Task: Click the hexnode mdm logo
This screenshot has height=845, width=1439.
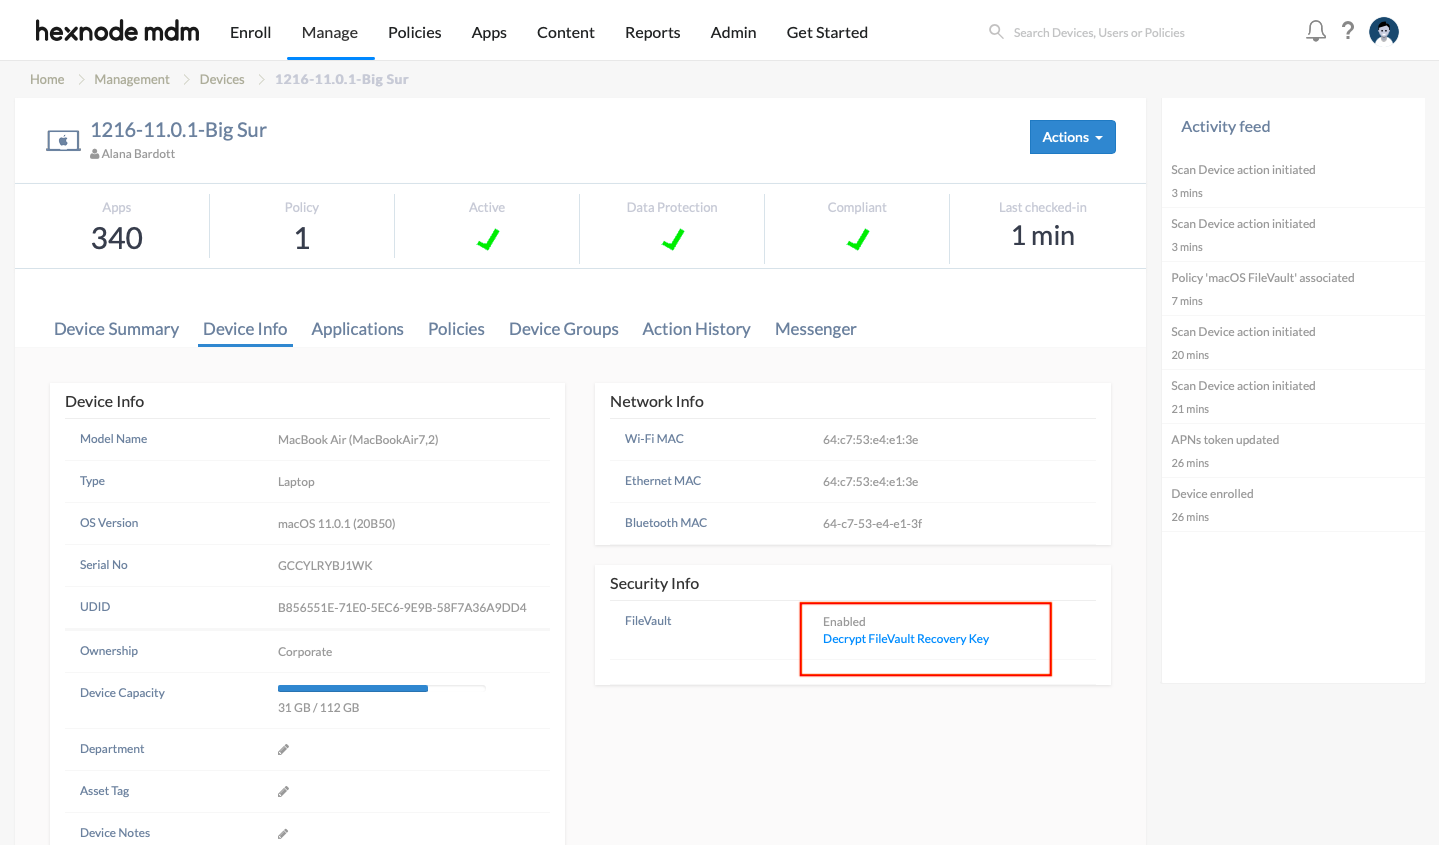Action: pyautogui.click(x=117, y=31)
